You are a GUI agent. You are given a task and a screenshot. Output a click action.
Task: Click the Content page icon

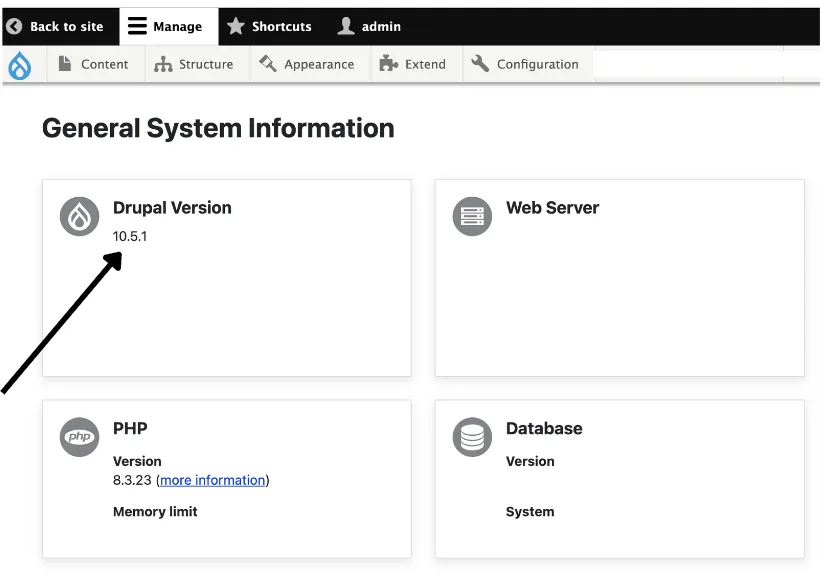pyautogui.click(x=65, y=64)
